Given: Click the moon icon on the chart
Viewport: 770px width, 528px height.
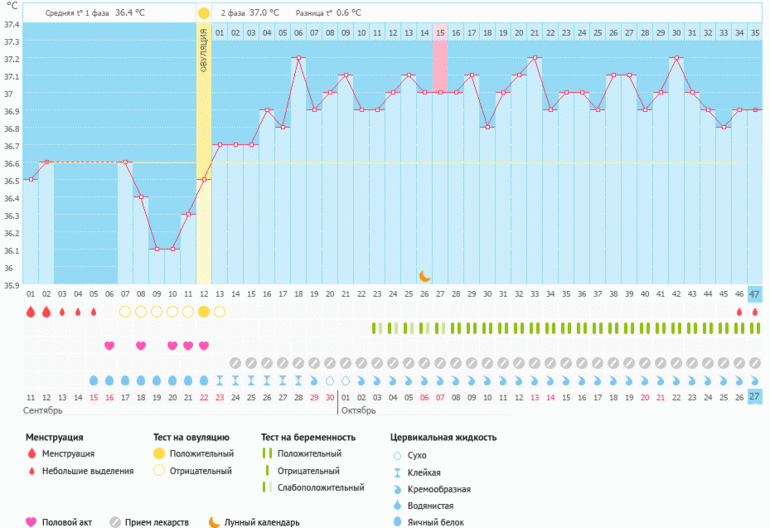Looking at the screenshot, I should click(x=424, y=275).
